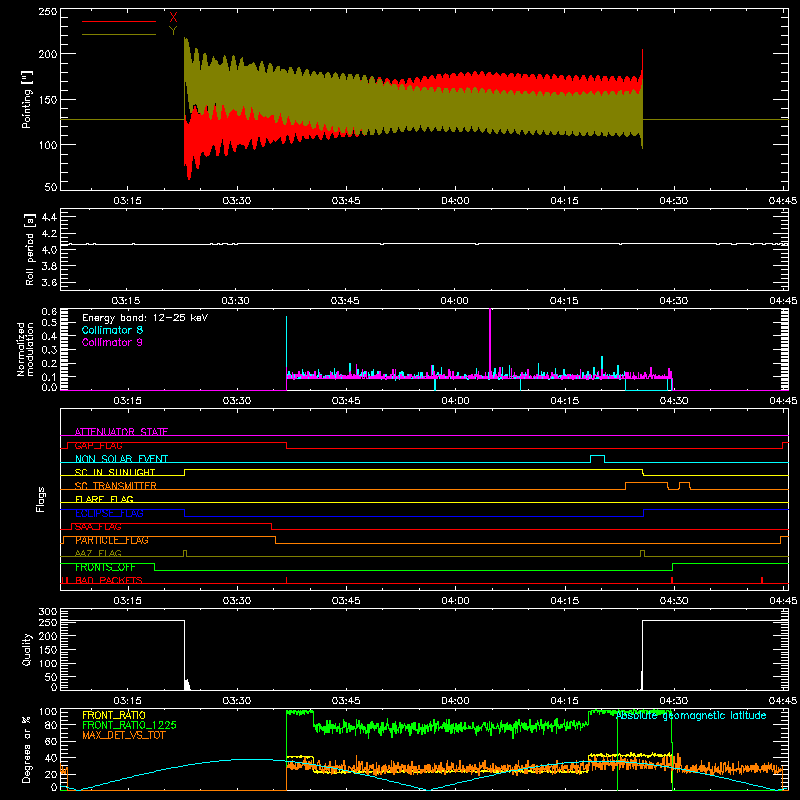Click the 03:15 time tick under Quality plot
This screenshot has height=800, width=800.
point(127,701)
